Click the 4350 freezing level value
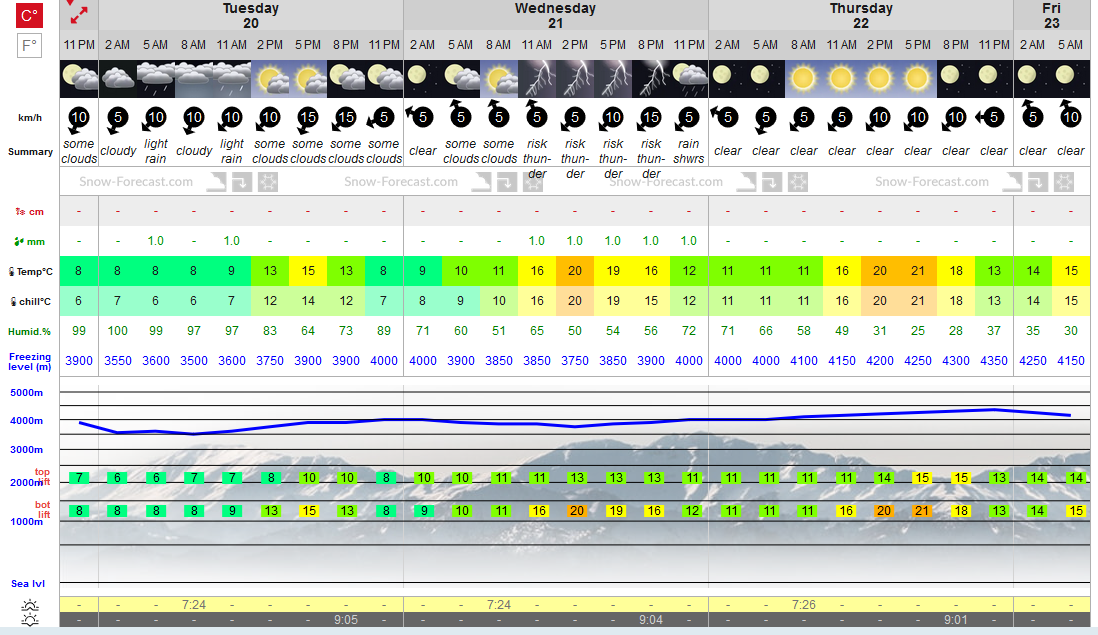 (994, 361)
